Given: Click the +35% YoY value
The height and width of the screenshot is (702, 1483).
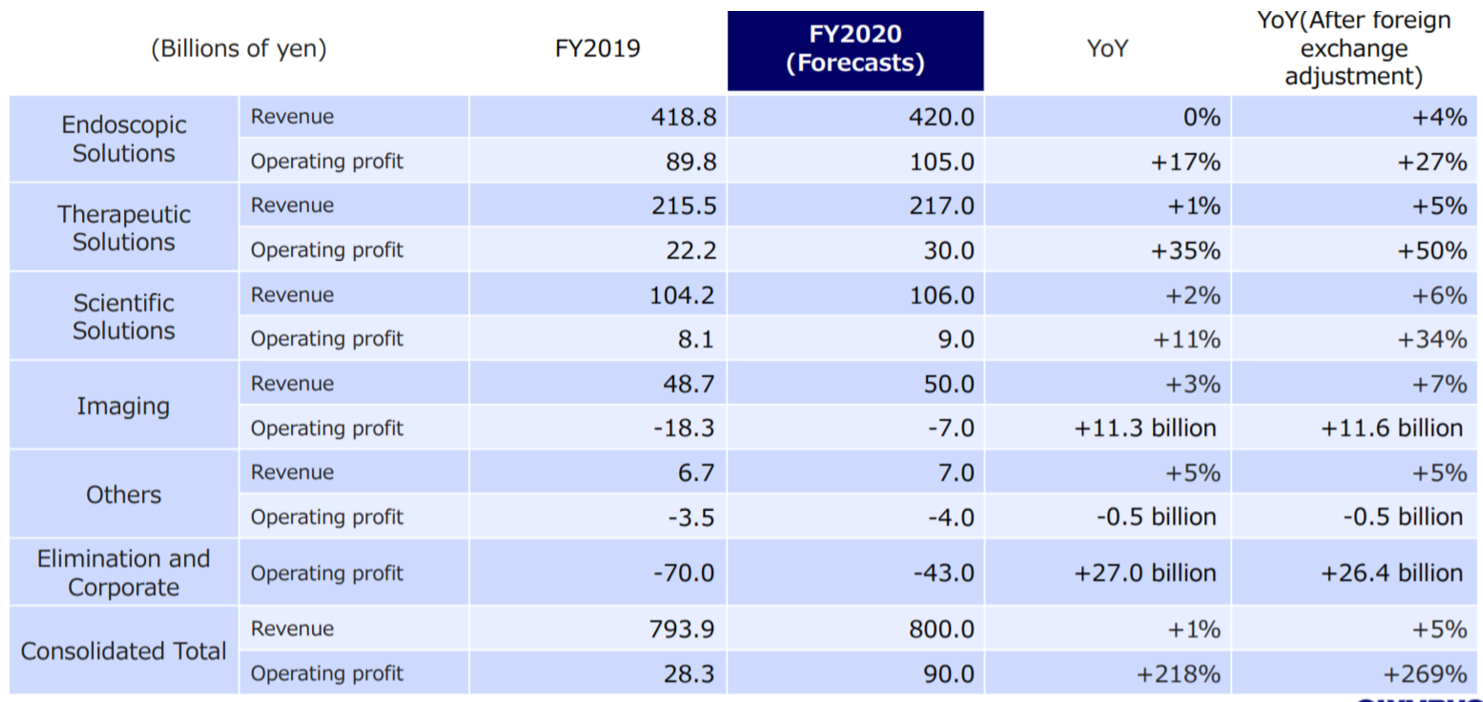Looking at the screenshot, I should click(1108, 250).
